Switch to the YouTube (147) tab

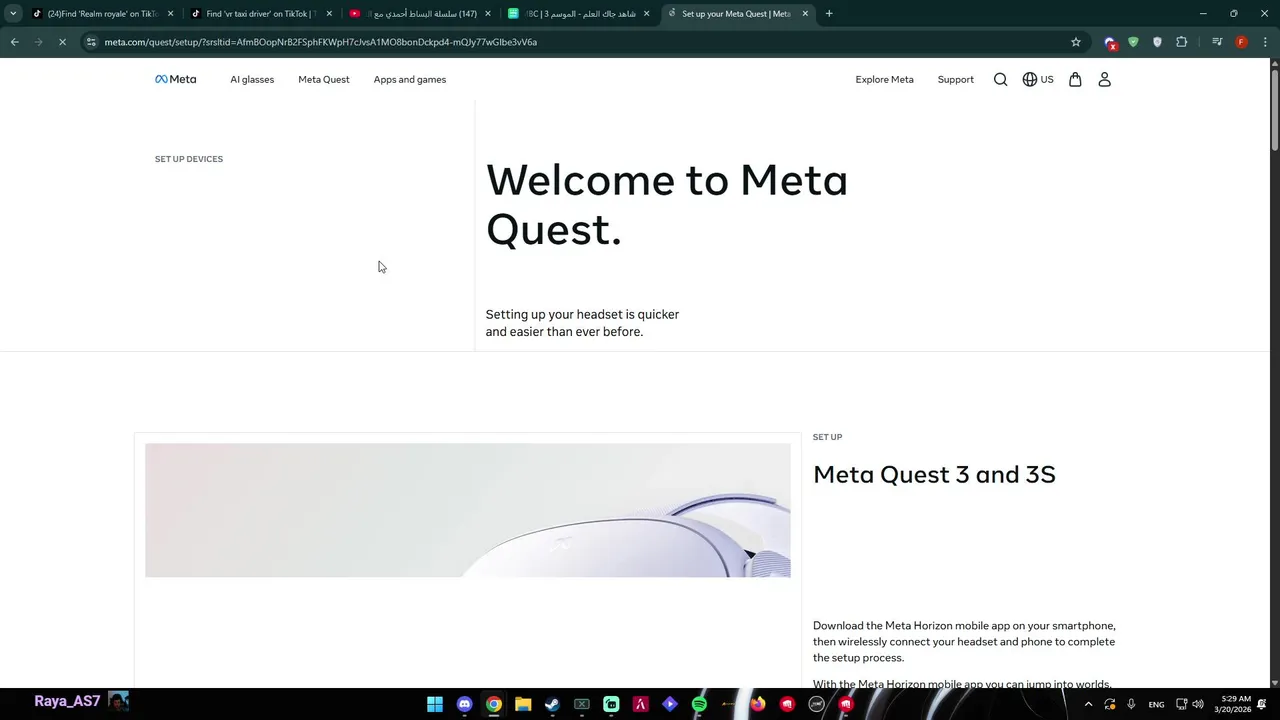[420, 14]
